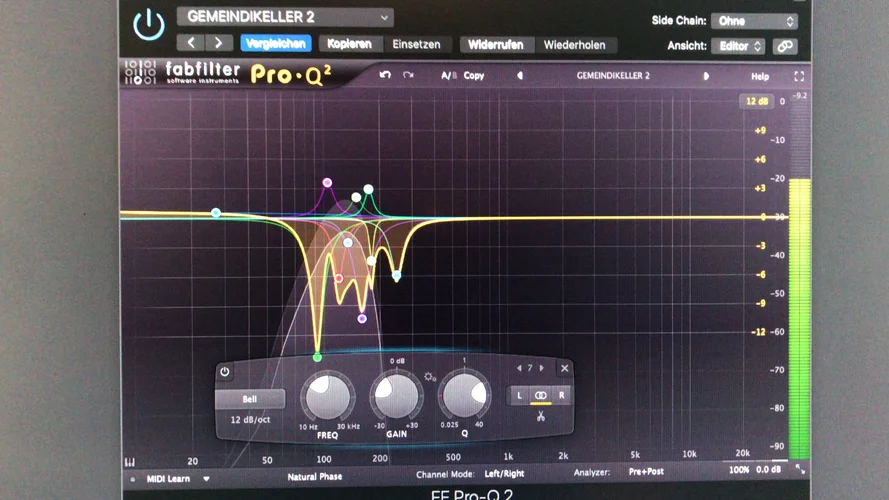Open the MIDI Learn dropdown arrow
889x500 pixels.
coord(206,479)
